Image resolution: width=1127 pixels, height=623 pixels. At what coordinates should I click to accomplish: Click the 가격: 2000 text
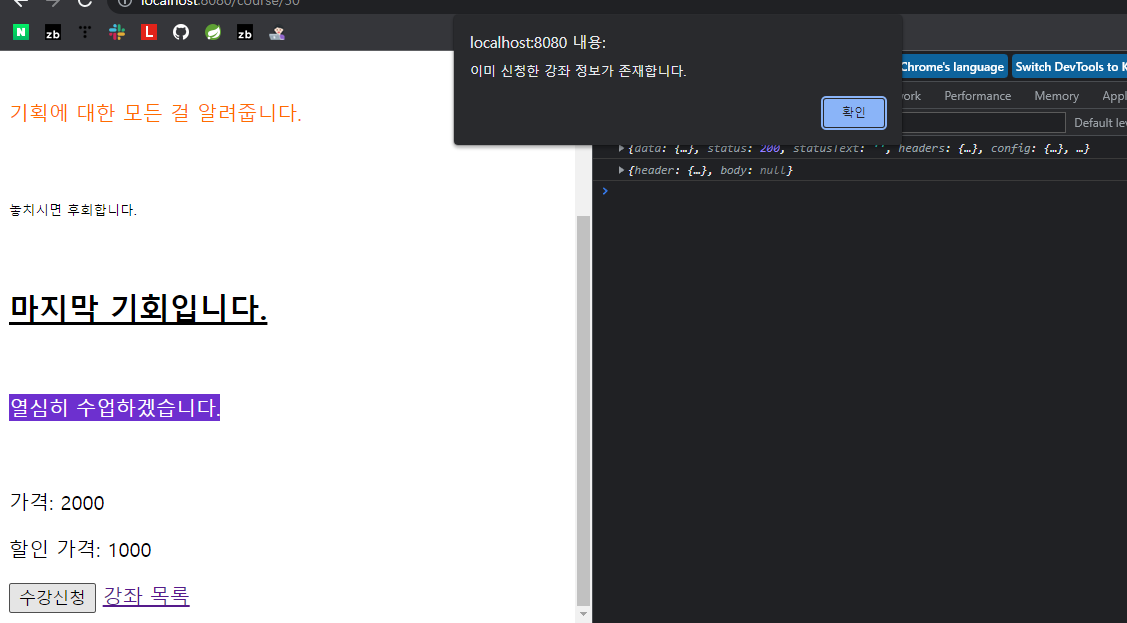coord(57,502)
